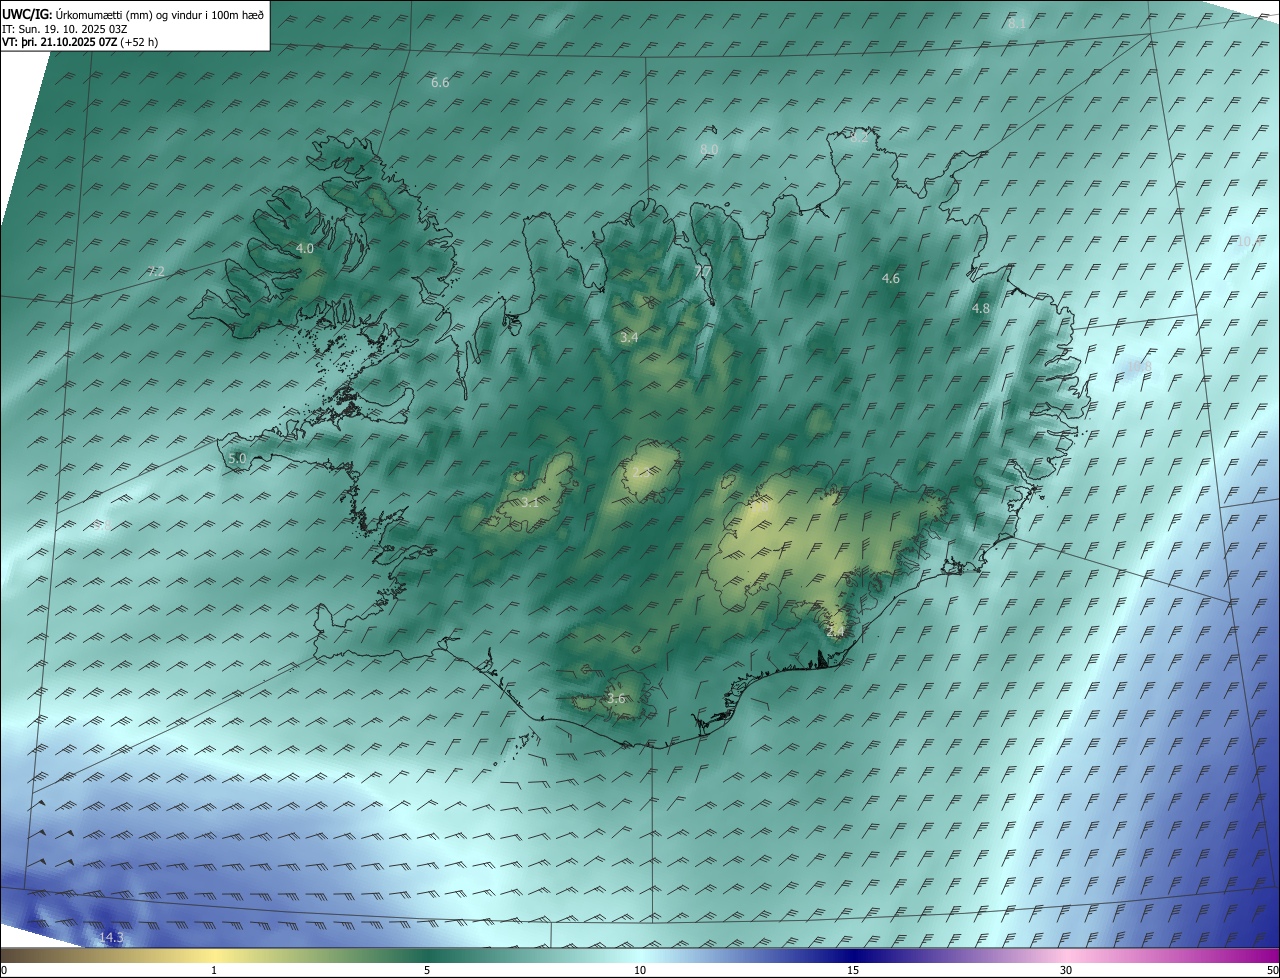Image resolution: width=1280 pixels, height=978 pixels.
Task: Click the '15' tick label on the colour scale
Action: 853,970
